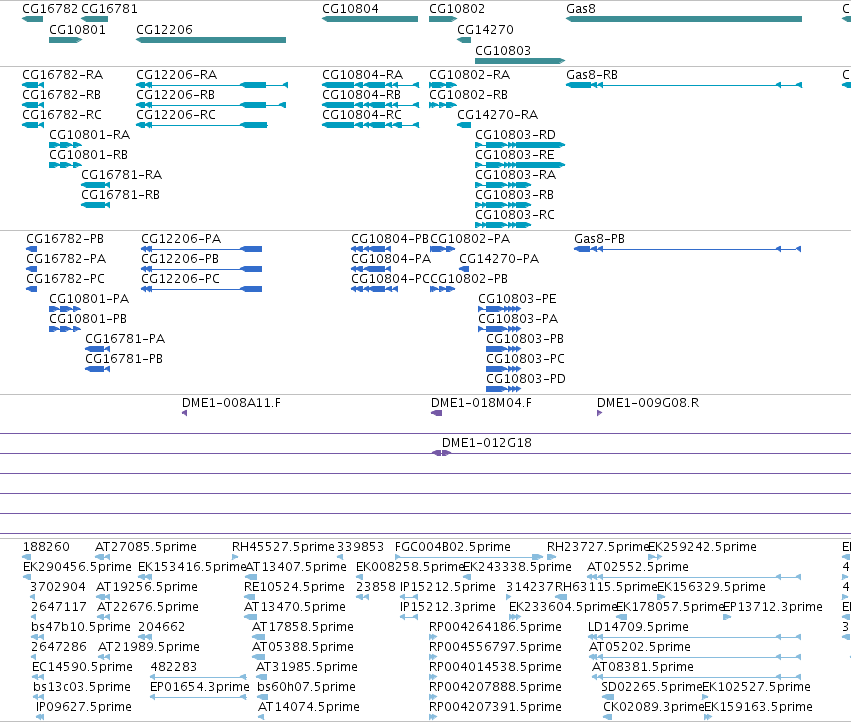The image size is (851, 722).
Task: Click the DME1-009G08.R clone end label
Action: click(x=647, y=403)
